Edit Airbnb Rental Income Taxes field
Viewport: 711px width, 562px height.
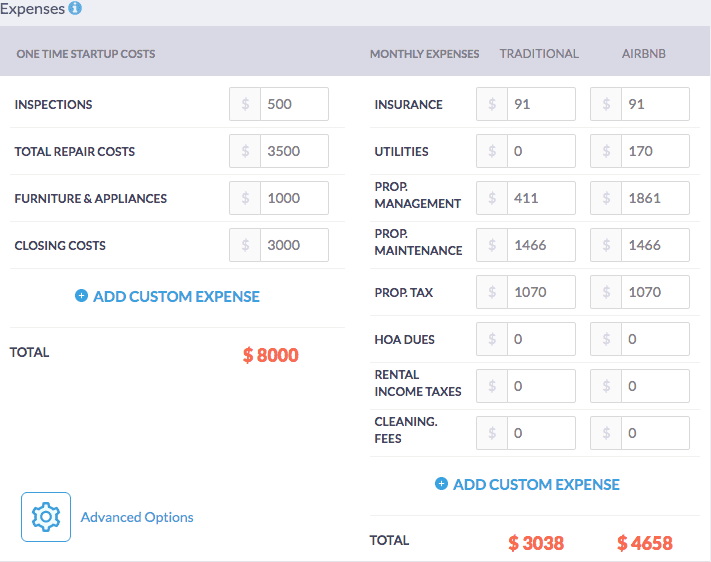(x=654, y=386)
